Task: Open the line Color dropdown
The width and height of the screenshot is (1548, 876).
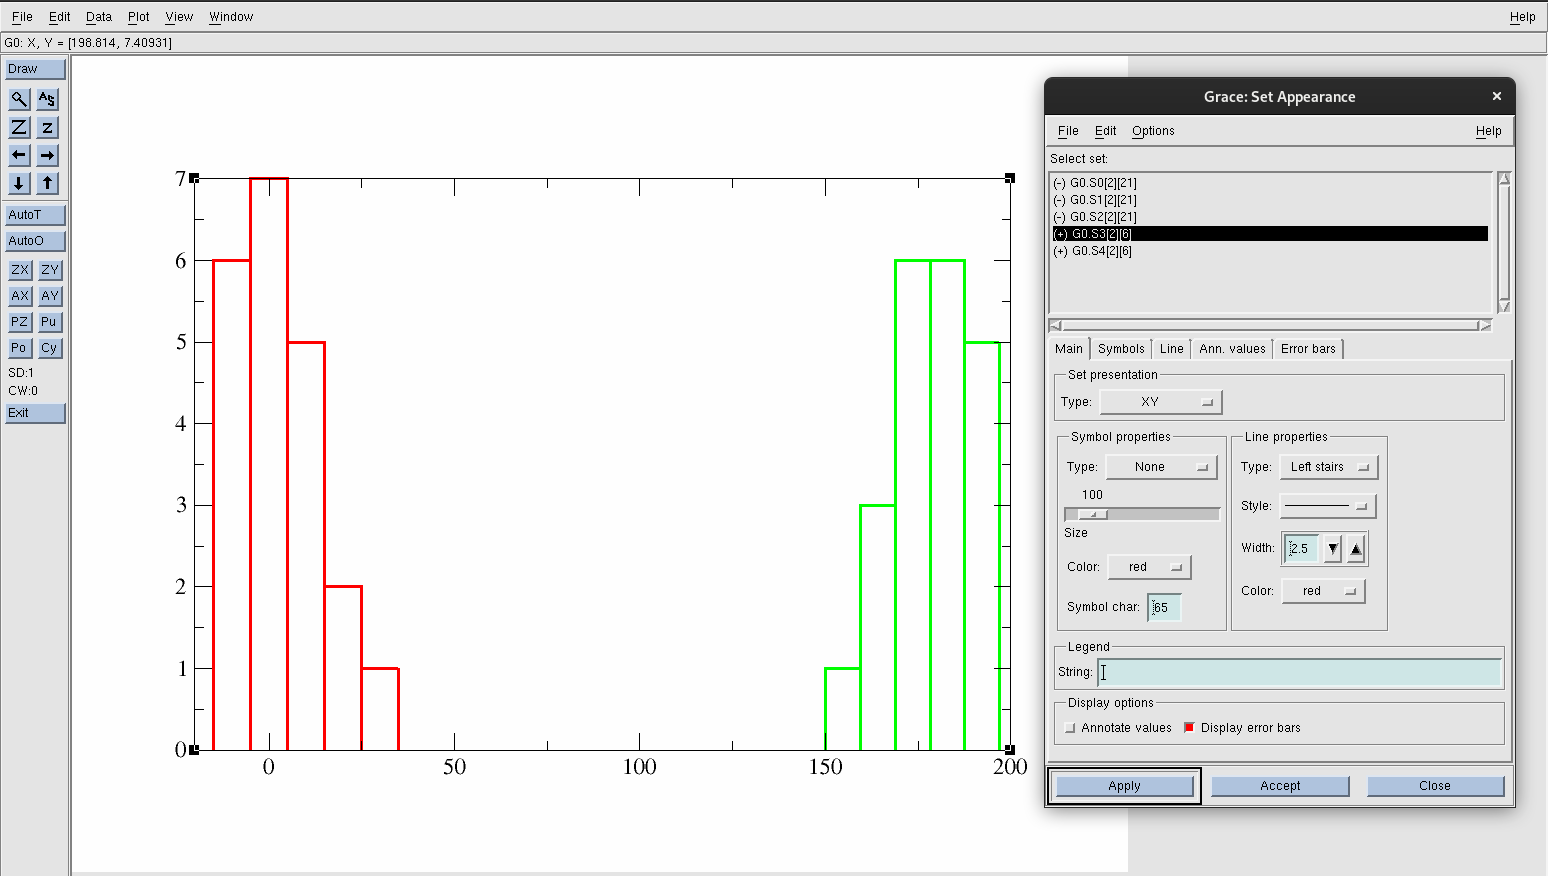Action: pos(1322,591)
